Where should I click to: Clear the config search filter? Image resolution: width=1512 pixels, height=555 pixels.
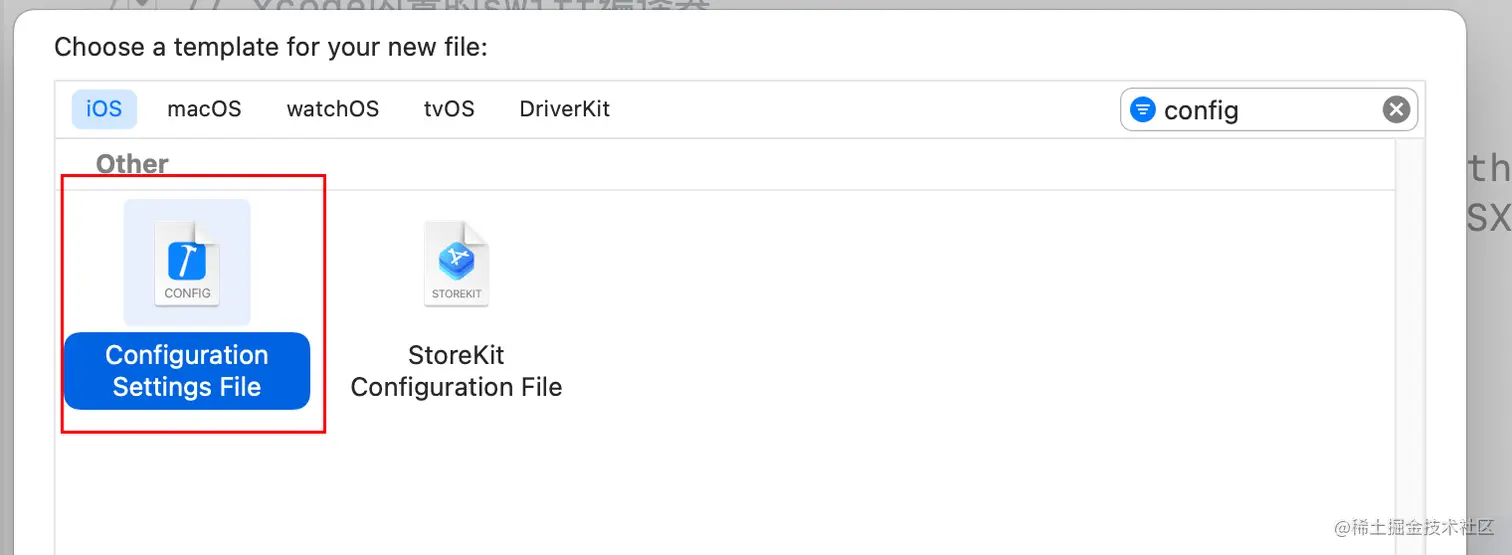click(x=1396, y=109)
